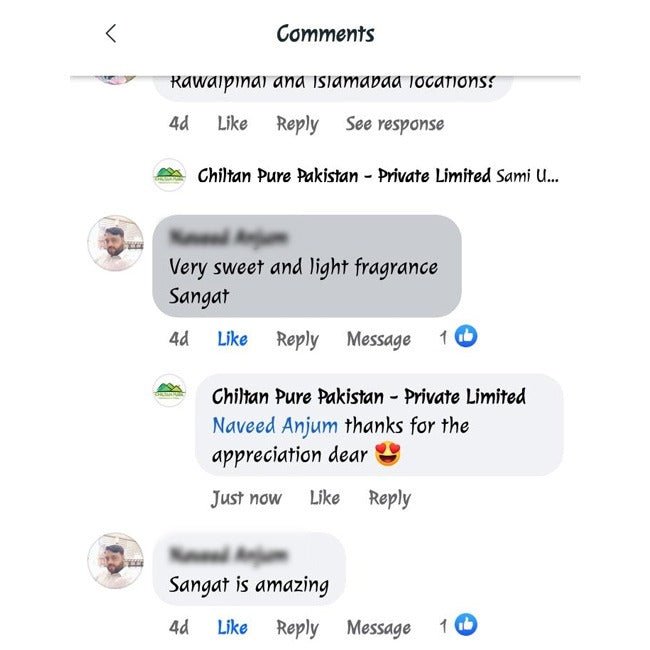Open commenter's photo on 'Sangat is amazing'
The width and height of the screenshot is (650, 650).
click(116, 561)
